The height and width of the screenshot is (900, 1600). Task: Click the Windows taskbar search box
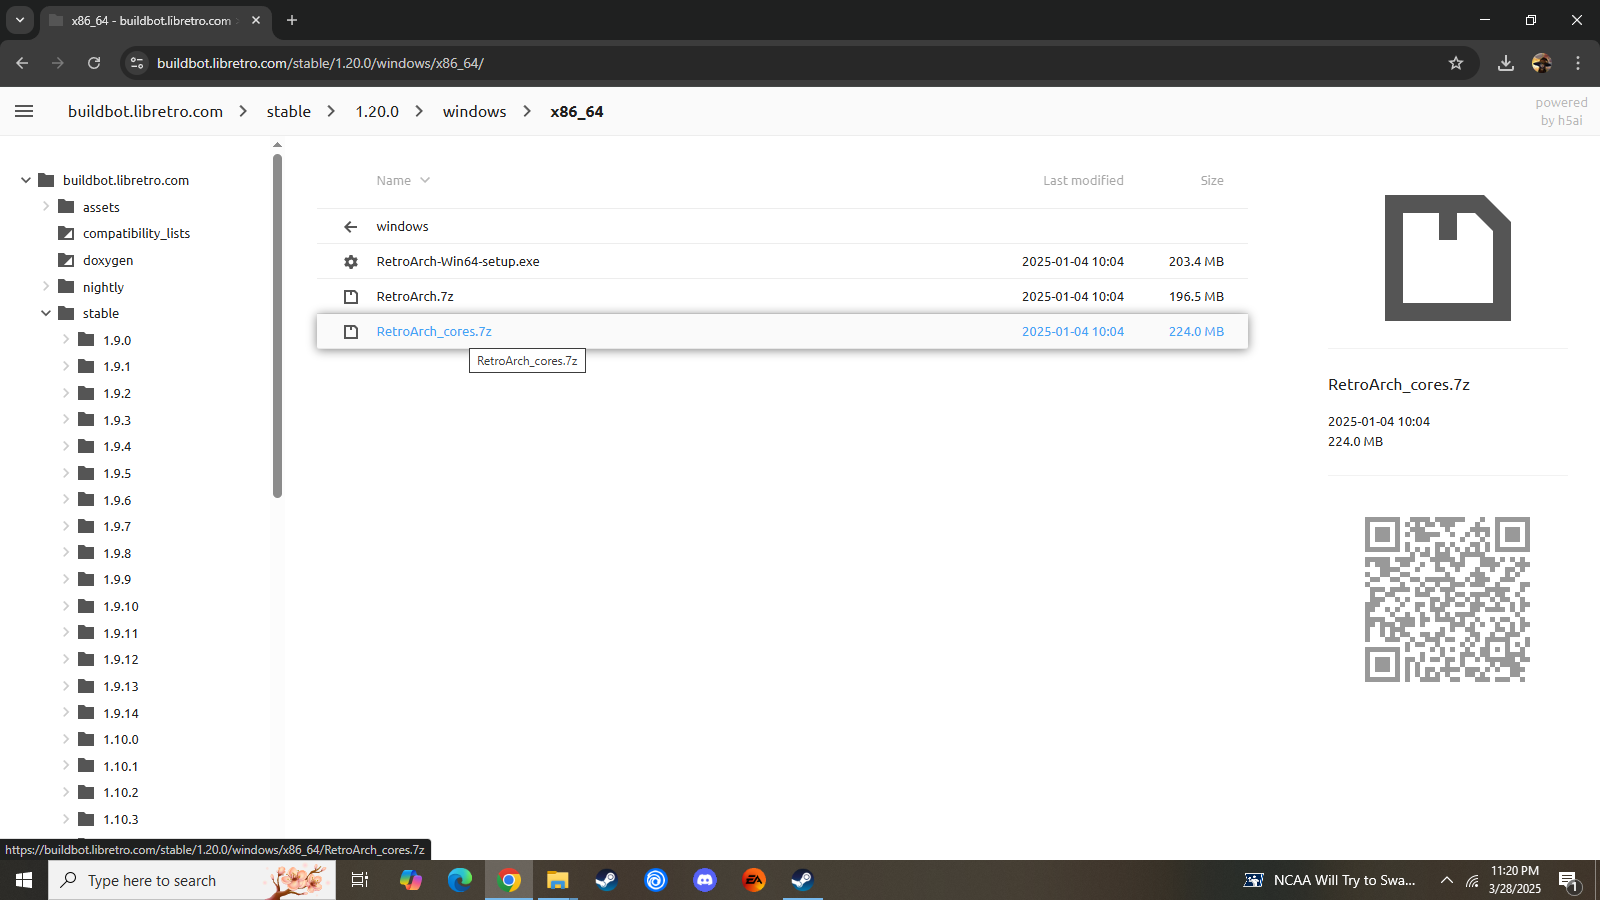[192, 880]
